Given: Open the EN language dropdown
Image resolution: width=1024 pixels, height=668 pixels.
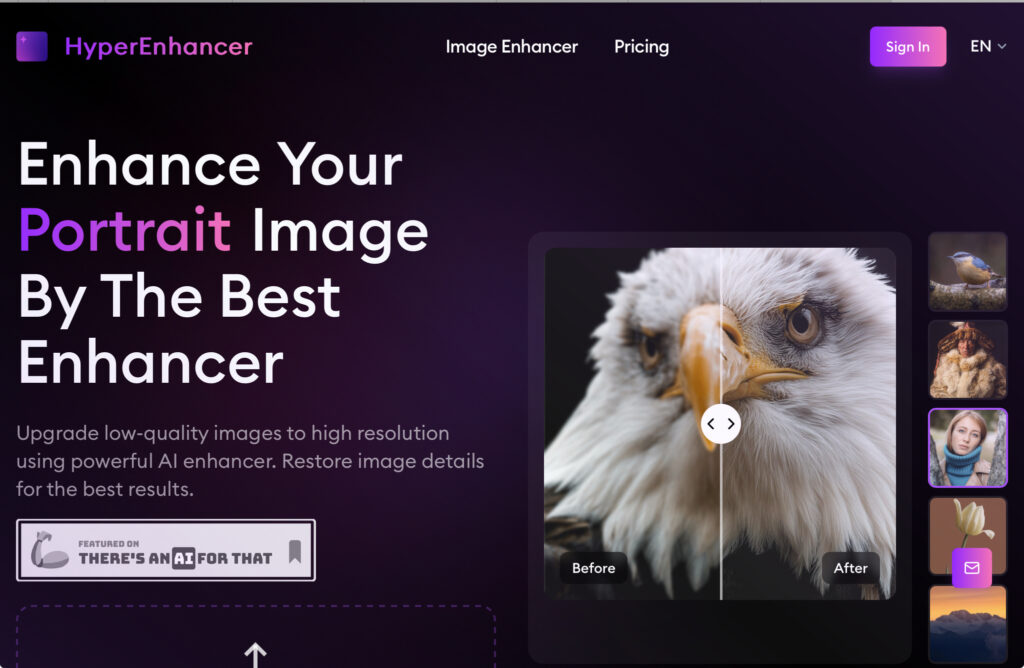Looking at the screenshot, I should (988, 46).
